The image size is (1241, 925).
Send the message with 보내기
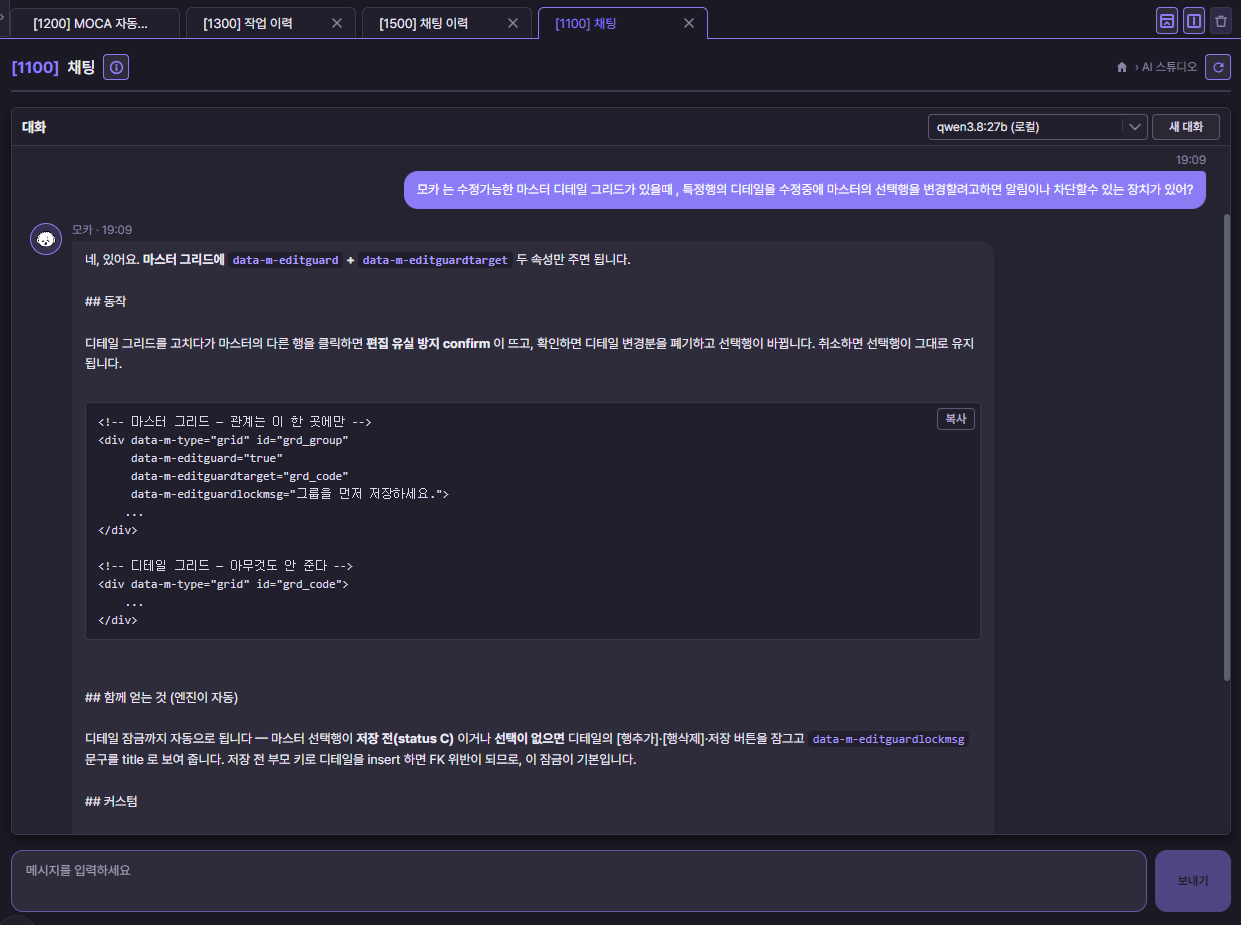1192,881
